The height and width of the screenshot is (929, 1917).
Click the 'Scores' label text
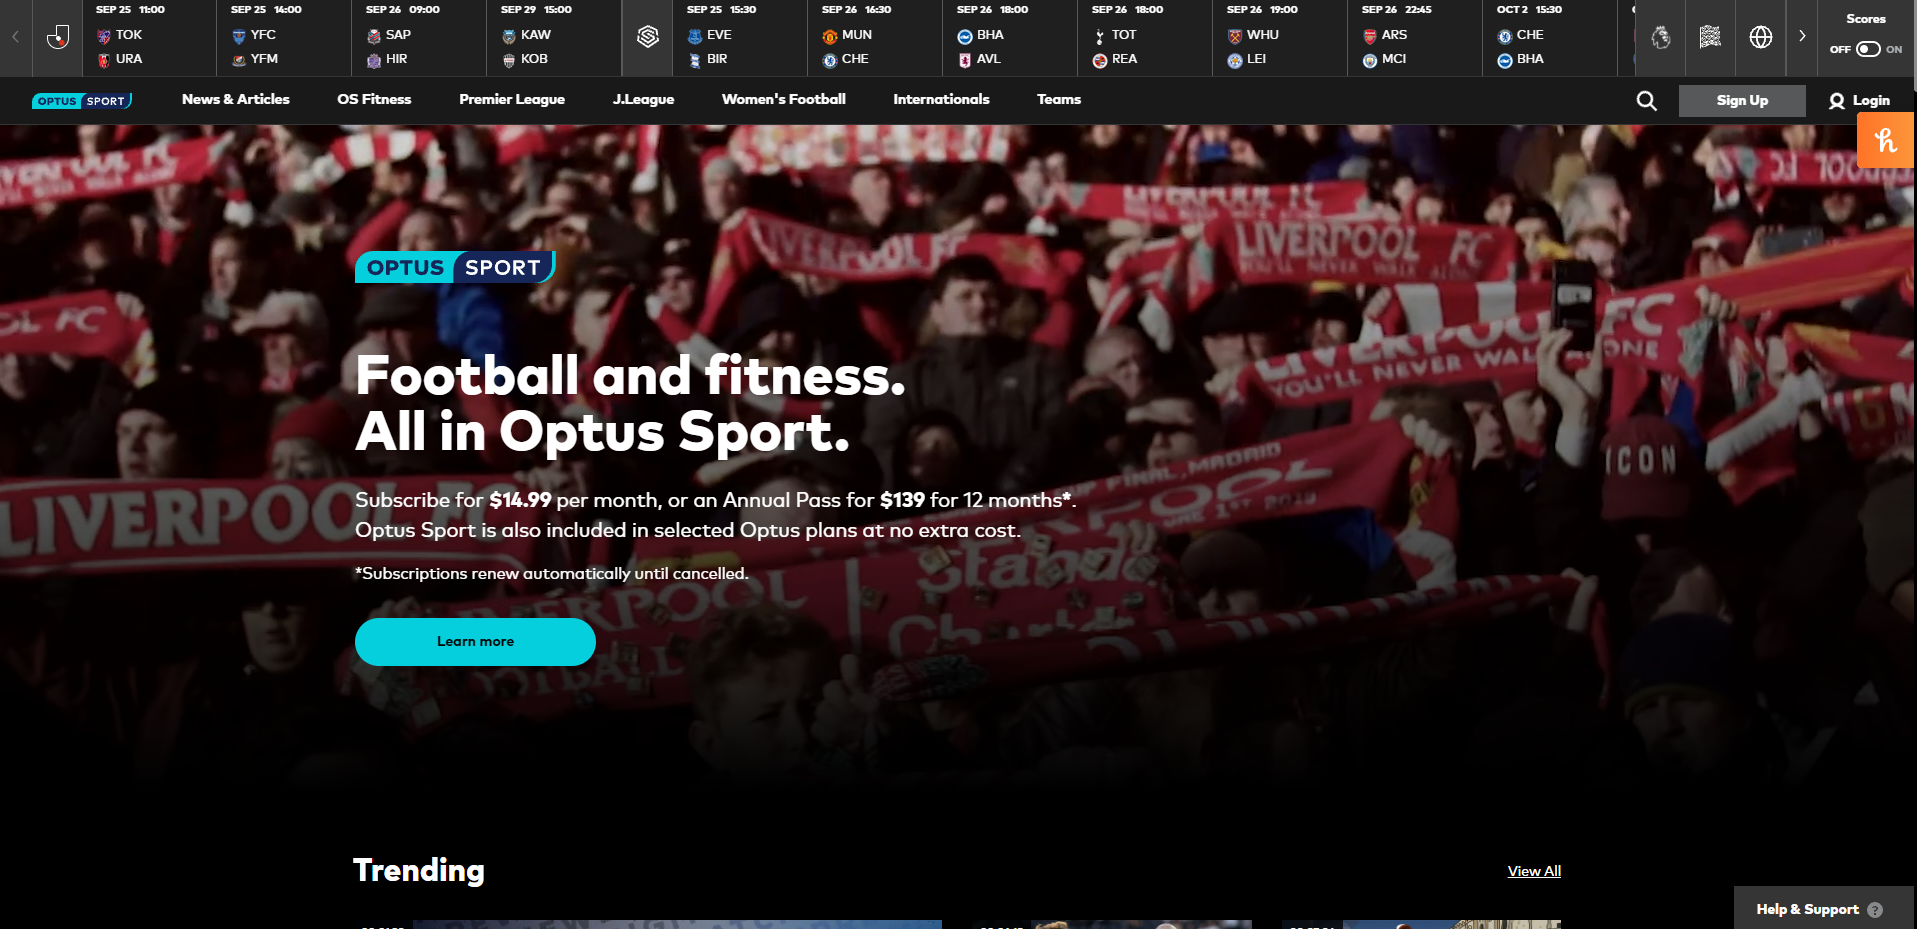(1866, 19)
